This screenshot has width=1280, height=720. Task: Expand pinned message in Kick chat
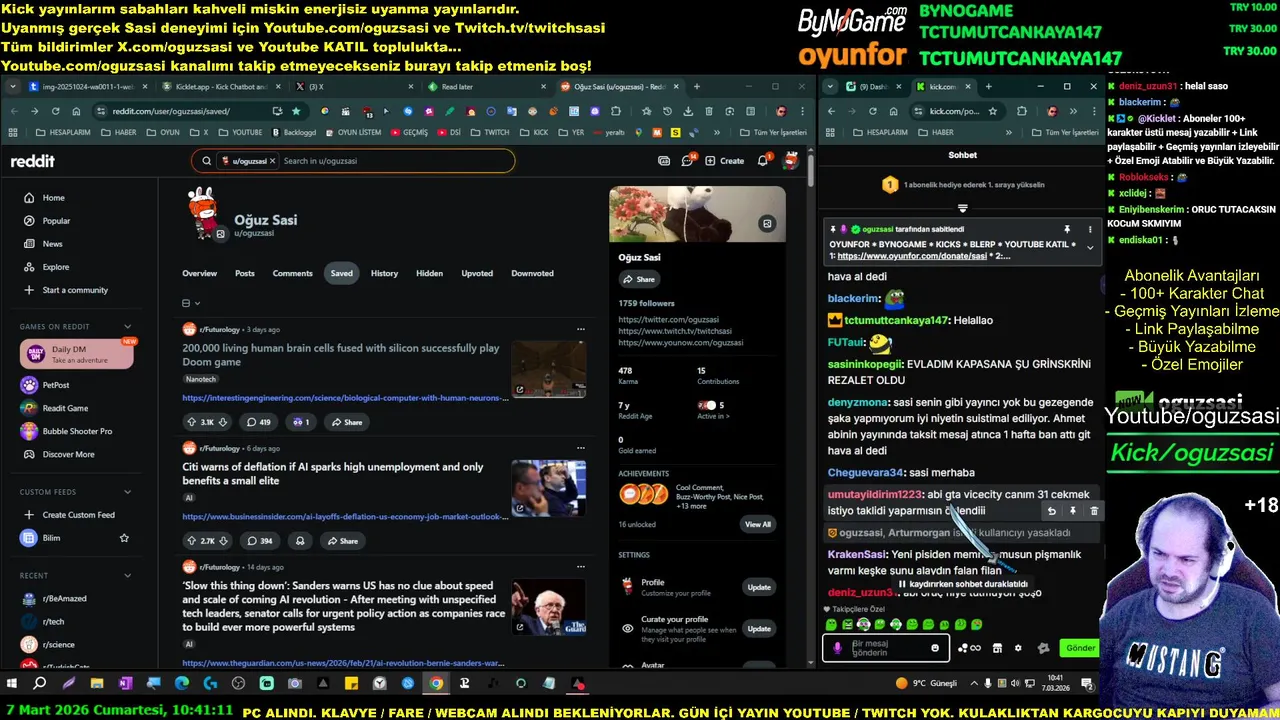pyautogui.click(x=1090, y=249)
